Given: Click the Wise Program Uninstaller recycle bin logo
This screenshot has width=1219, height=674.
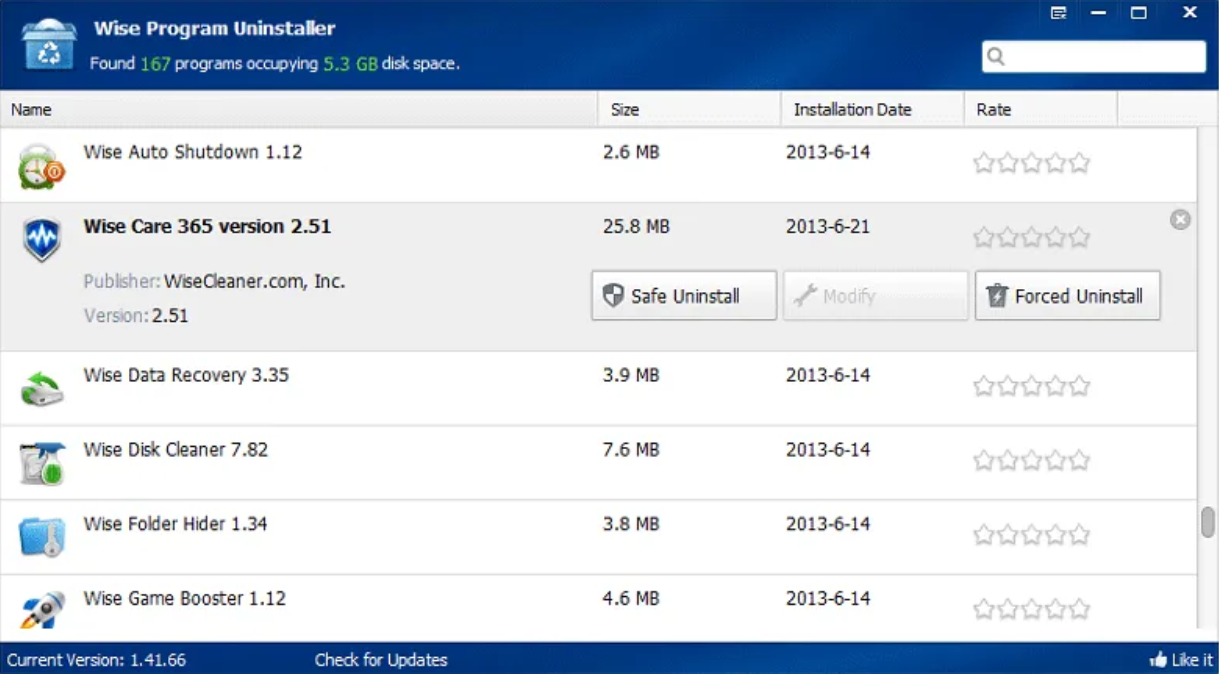Looking at the screenshot, I should click(48, 44).
